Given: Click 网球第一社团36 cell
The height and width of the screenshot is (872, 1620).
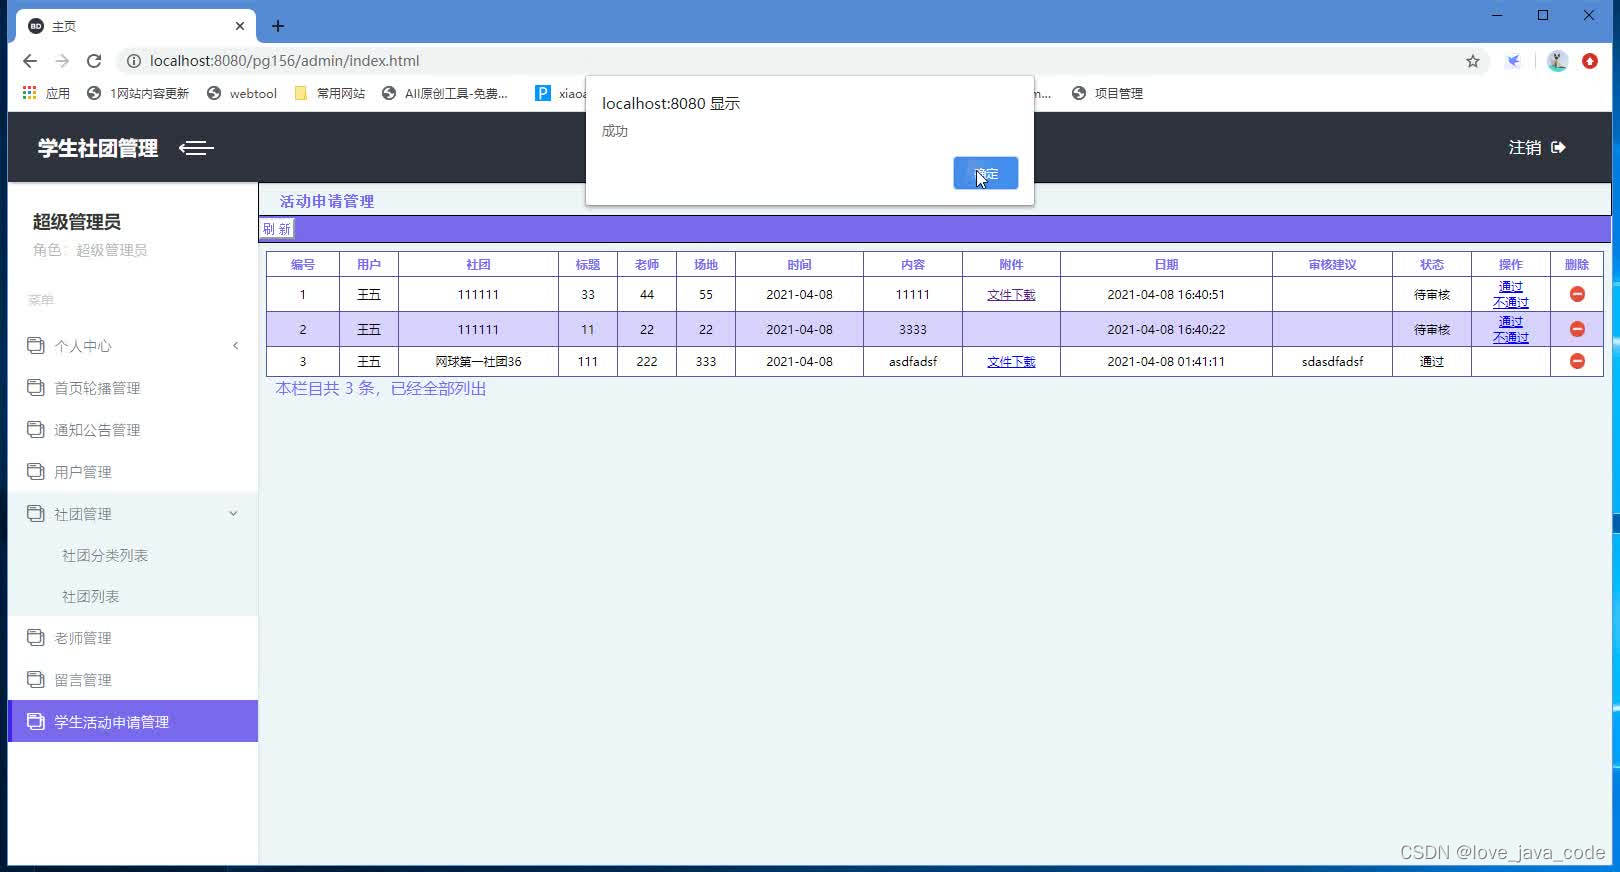Looking at the screenshot, I should coord(478,362).
